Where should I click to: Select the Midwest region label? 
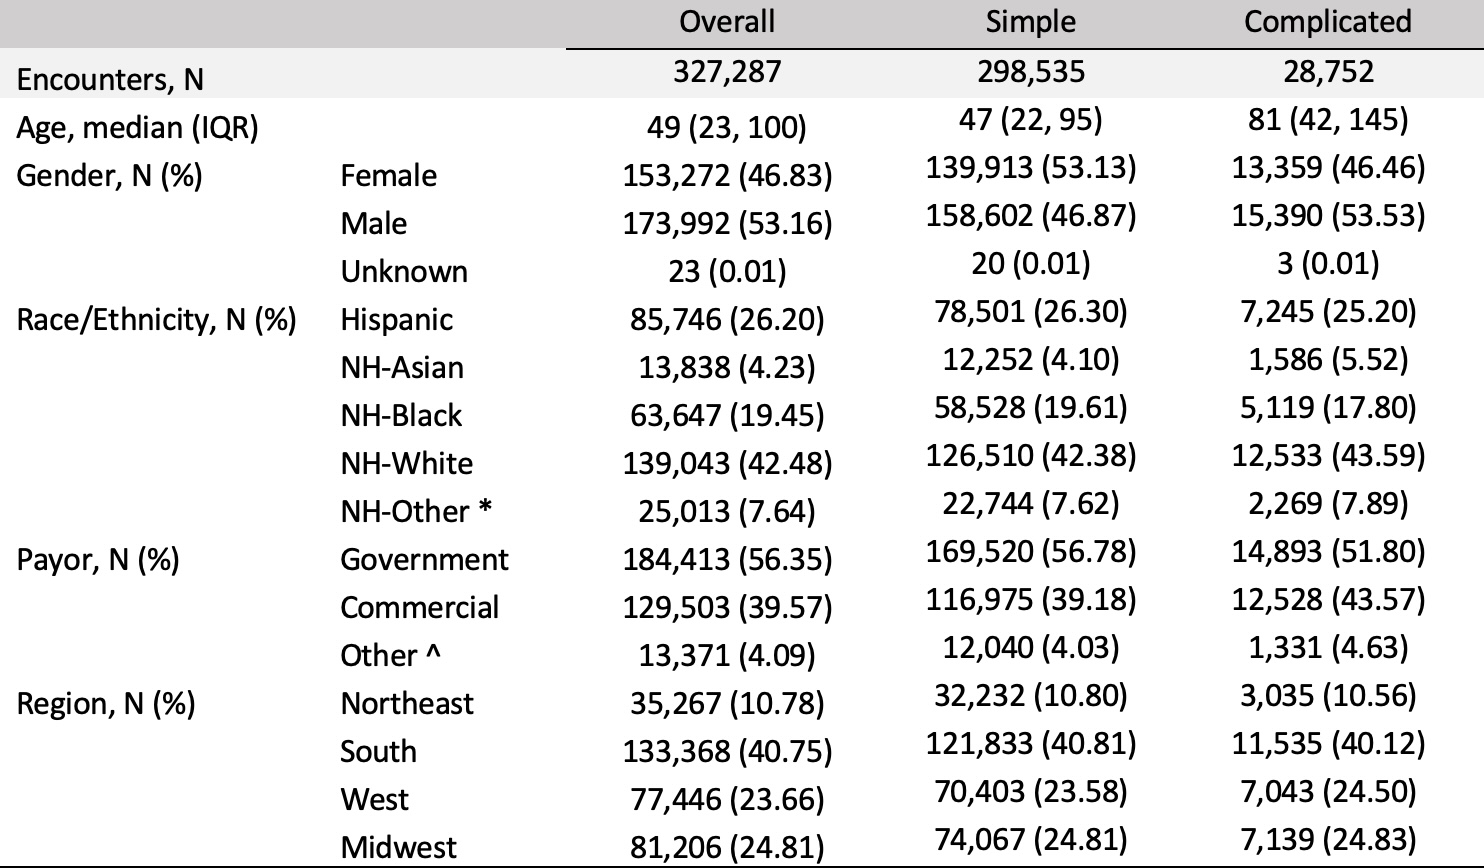pos(399,847)
